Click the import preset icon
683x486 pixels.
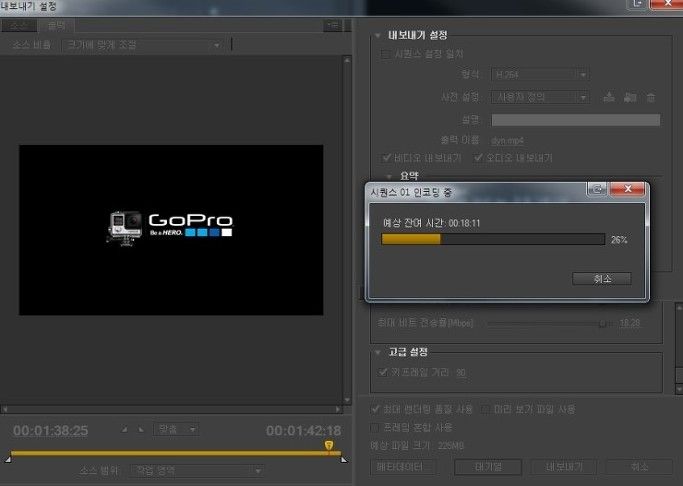tap(630, 97)
